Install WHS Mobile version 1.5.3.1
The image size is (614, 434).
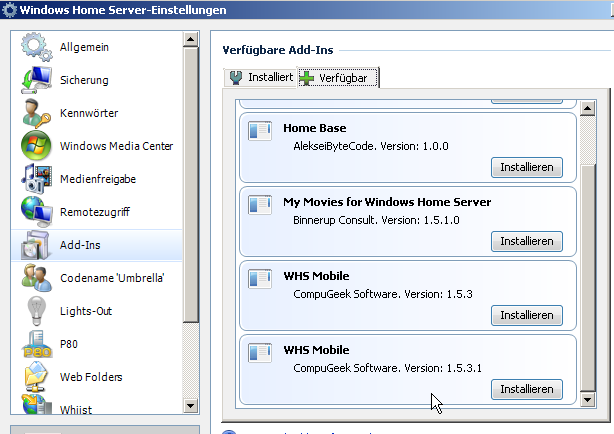tap(527, 389)
